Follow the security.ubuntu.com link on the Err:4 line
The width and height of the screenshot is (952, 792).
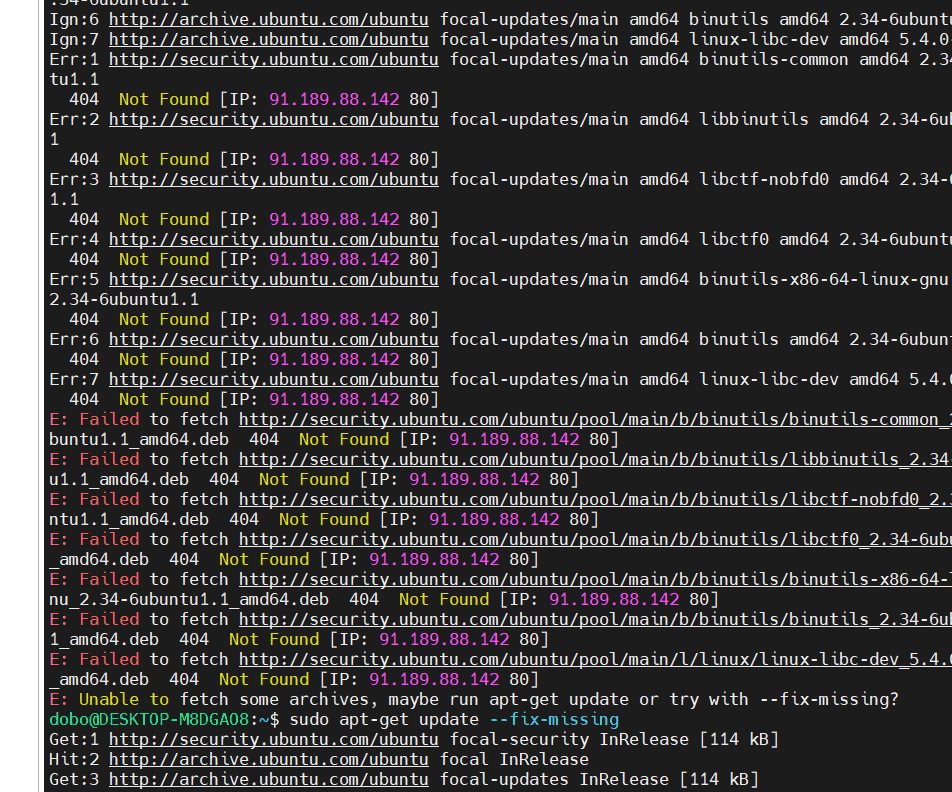tap(274, 239)
